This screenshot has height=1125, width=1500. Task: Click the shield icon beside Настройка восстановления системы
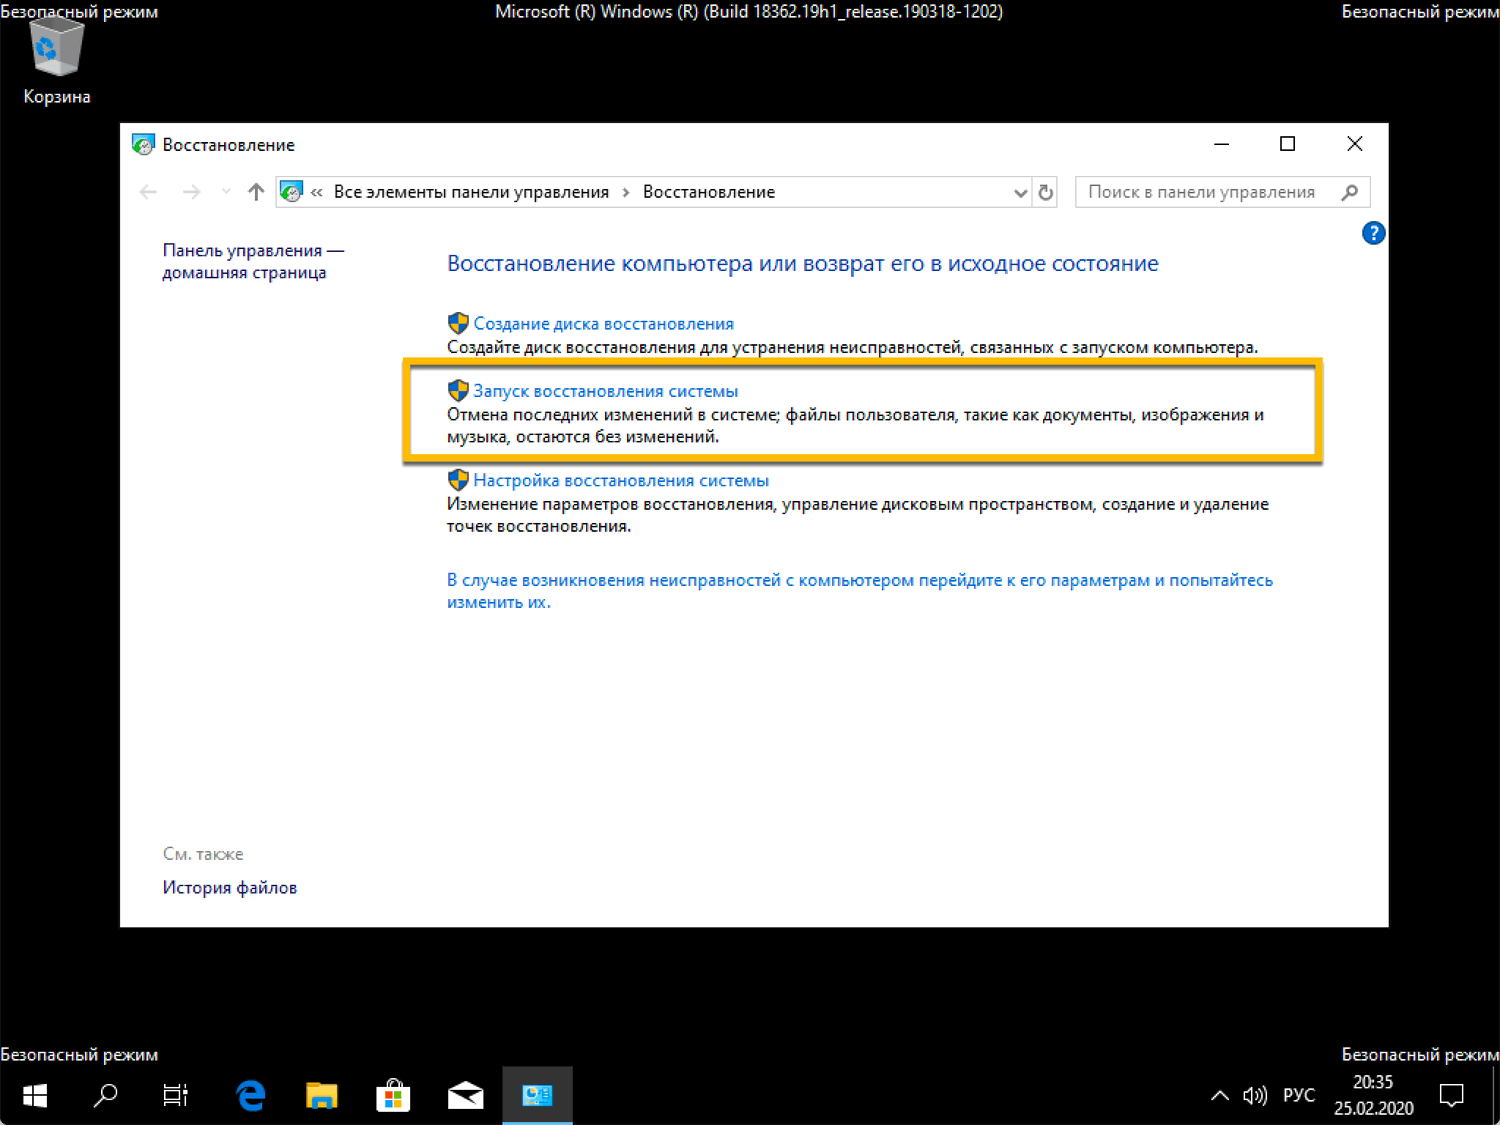[x=458, y=480]
